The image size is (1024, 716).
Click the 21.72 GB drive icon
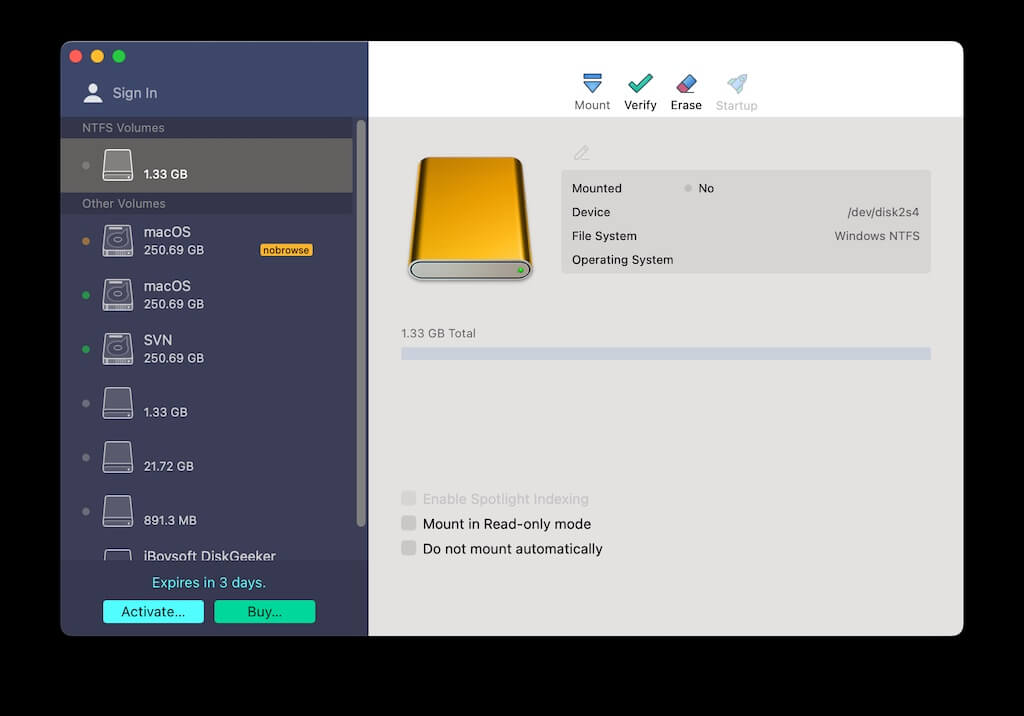[x=118, y=457]
